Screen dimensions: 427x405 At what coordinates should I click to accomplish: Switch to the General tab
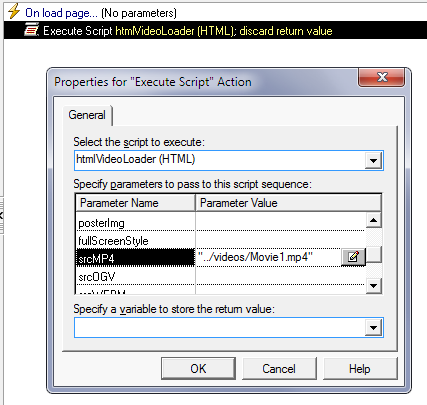pyautogui.click(x=87, y=115)
